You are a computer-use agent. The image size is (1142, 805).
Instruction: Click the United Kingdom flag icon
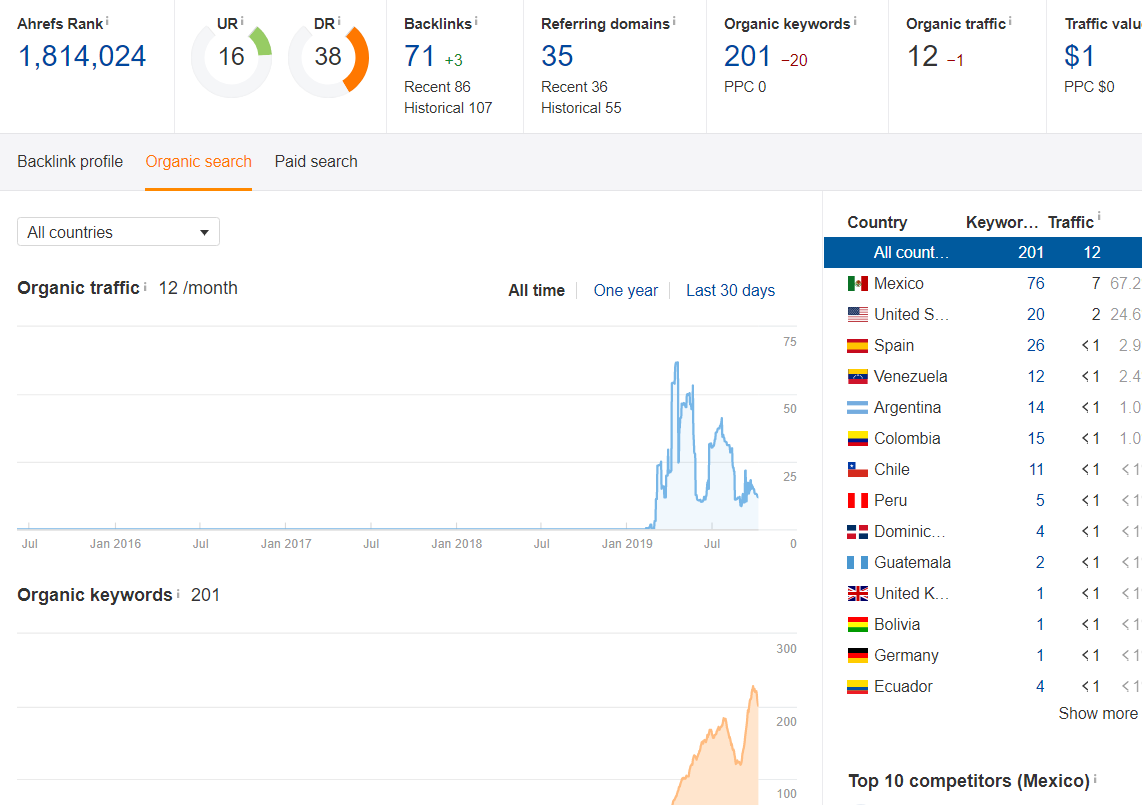click(857, 594)
